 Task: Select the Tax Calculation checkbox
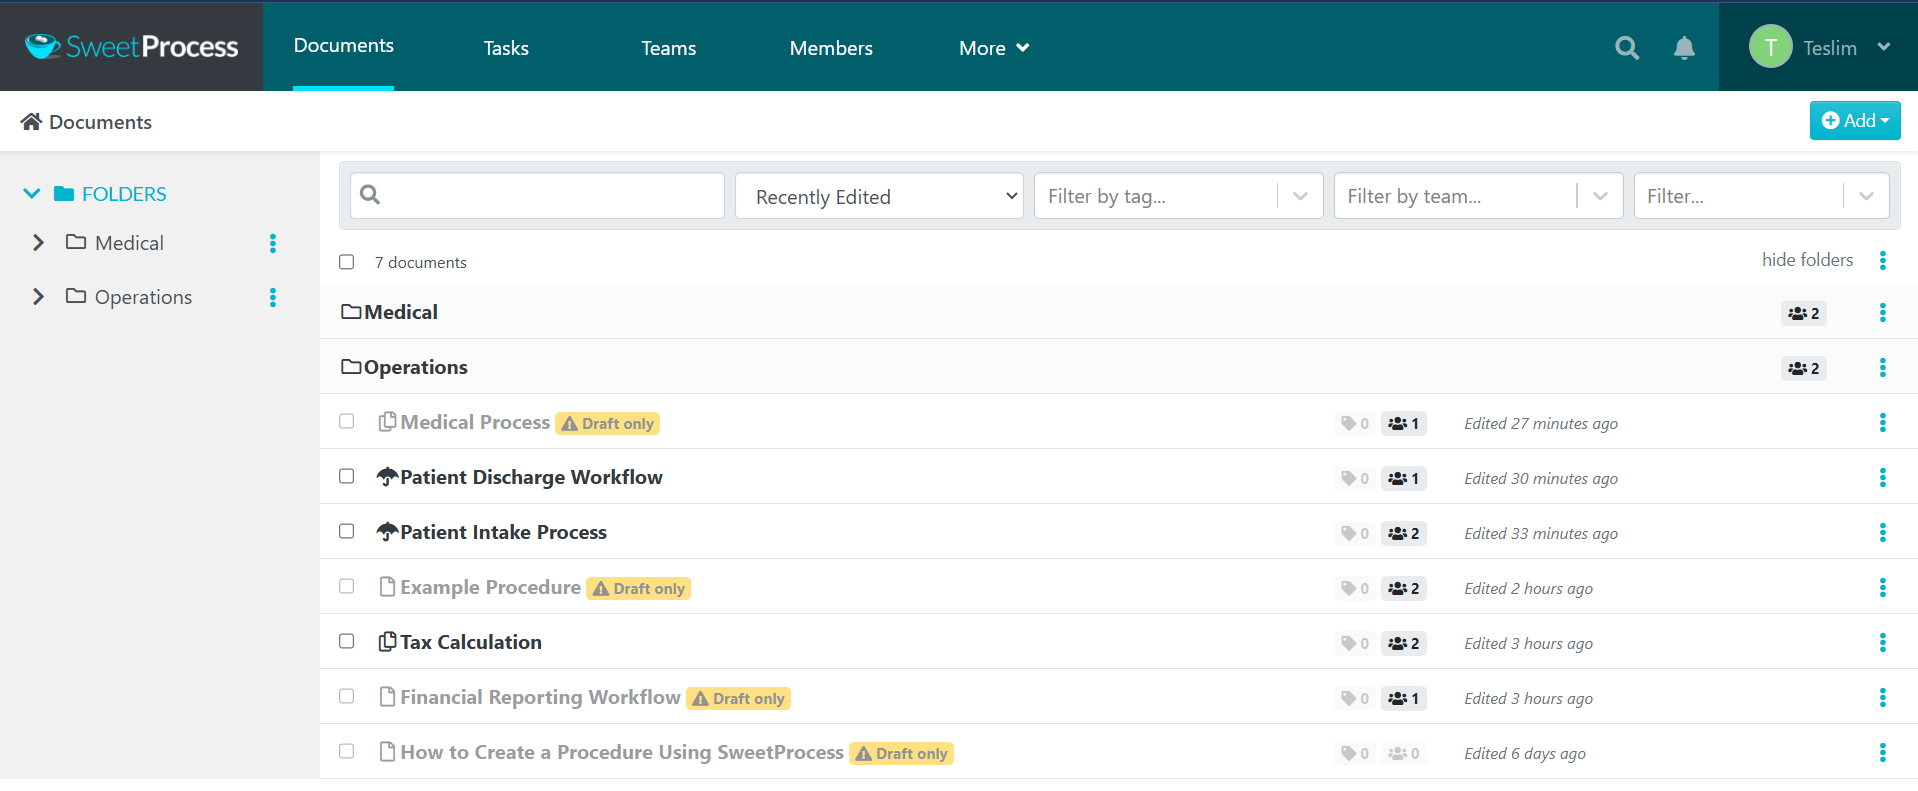(347, 642)
